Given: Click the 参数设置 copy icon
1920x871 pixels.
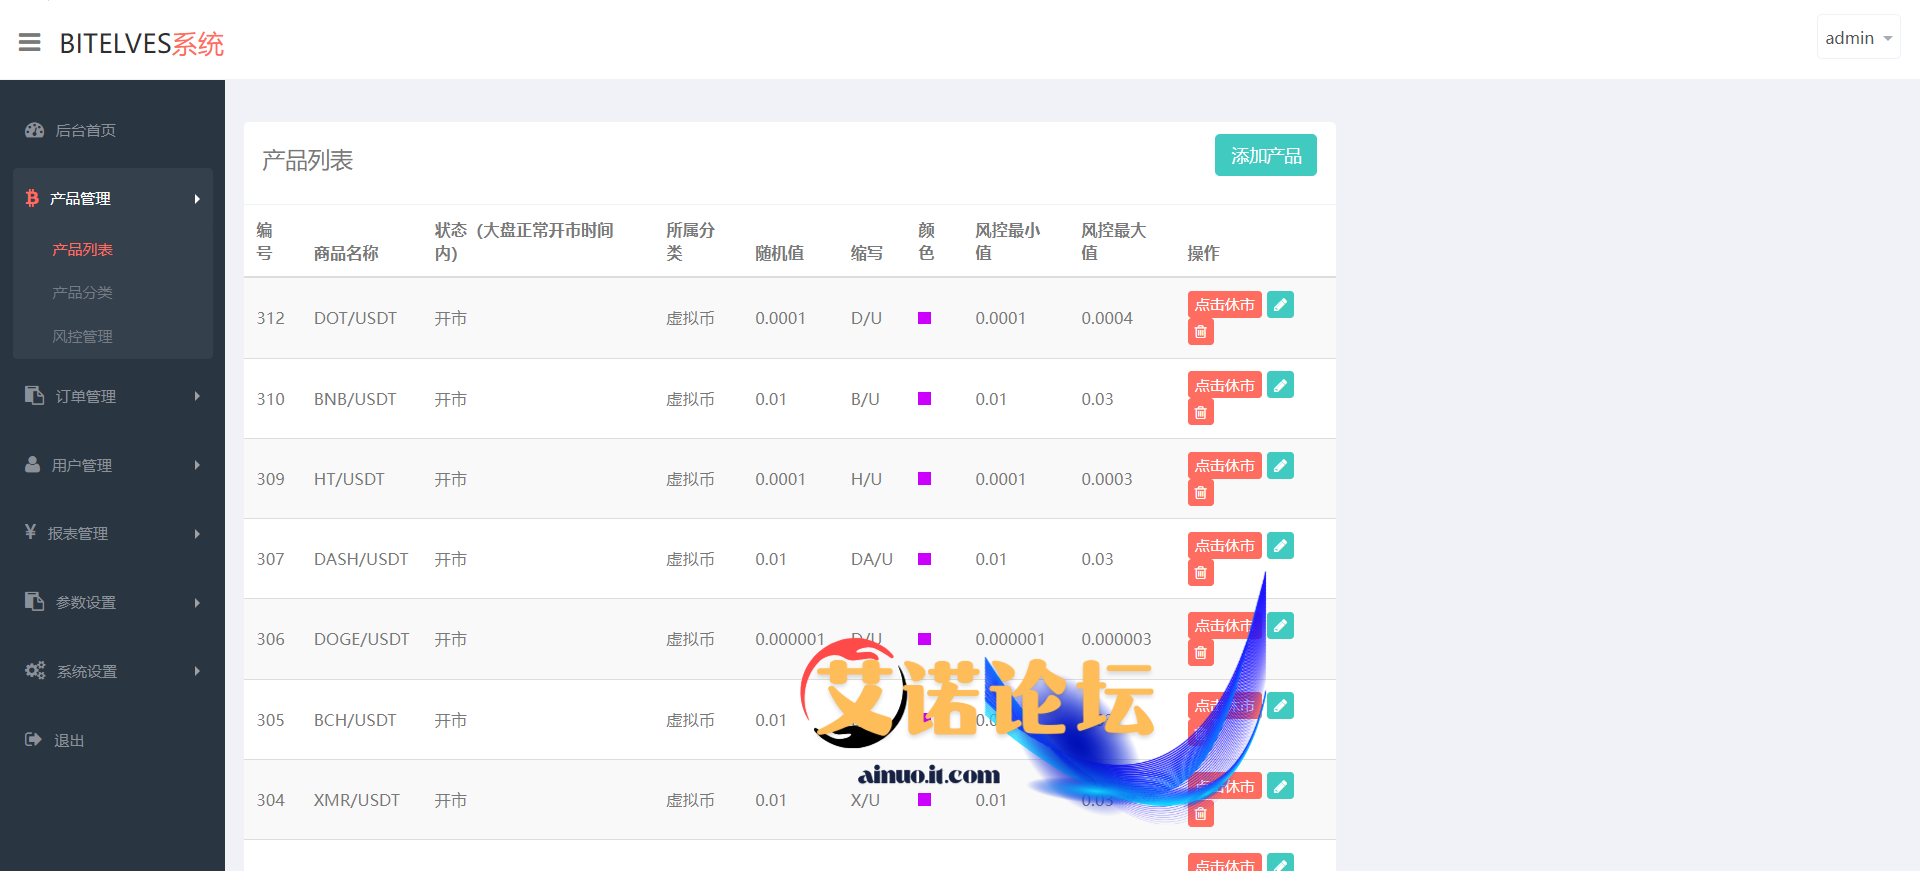Looking at the screenshot, I should (35, 601).
